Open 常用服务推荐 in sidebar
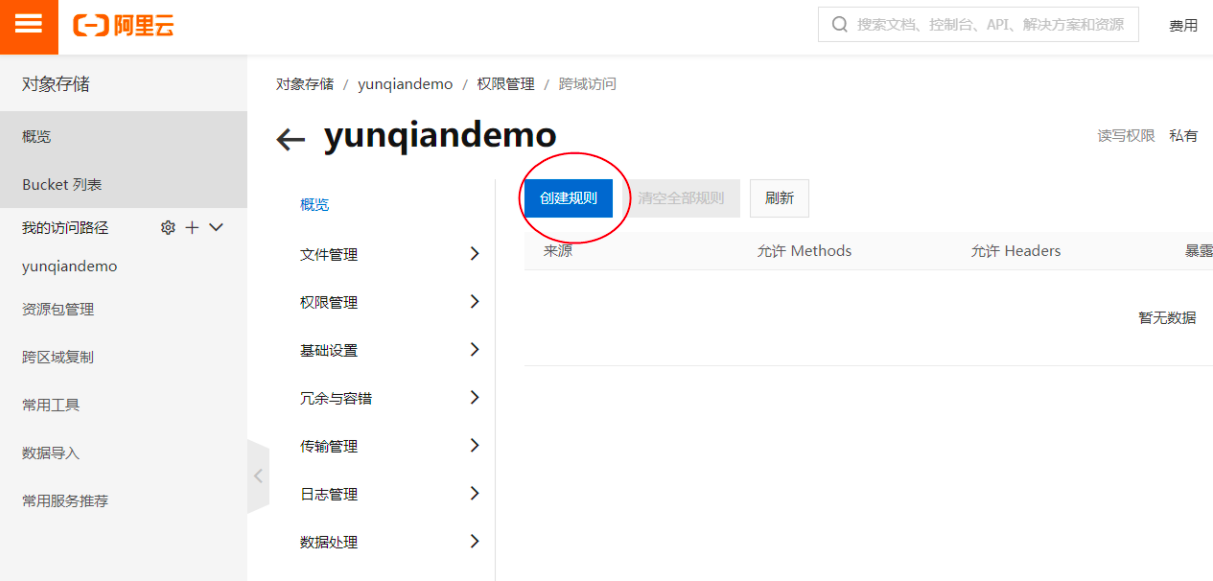1213x581 pixels. (x=65, y=501)
